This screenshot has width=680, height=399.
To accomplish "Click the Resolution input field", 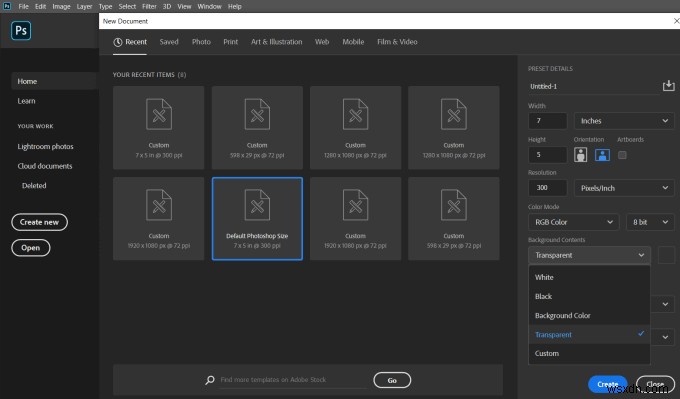I will (548, 188).
